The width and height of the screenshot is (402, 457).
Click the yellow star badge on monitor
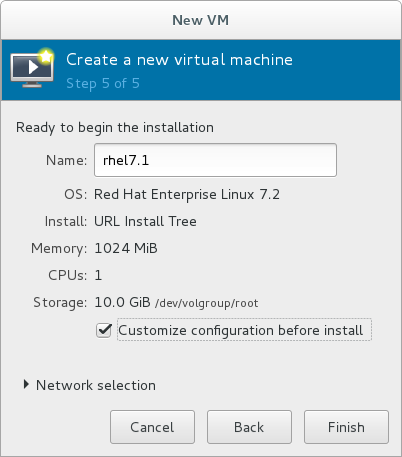[x=46, y=56]
